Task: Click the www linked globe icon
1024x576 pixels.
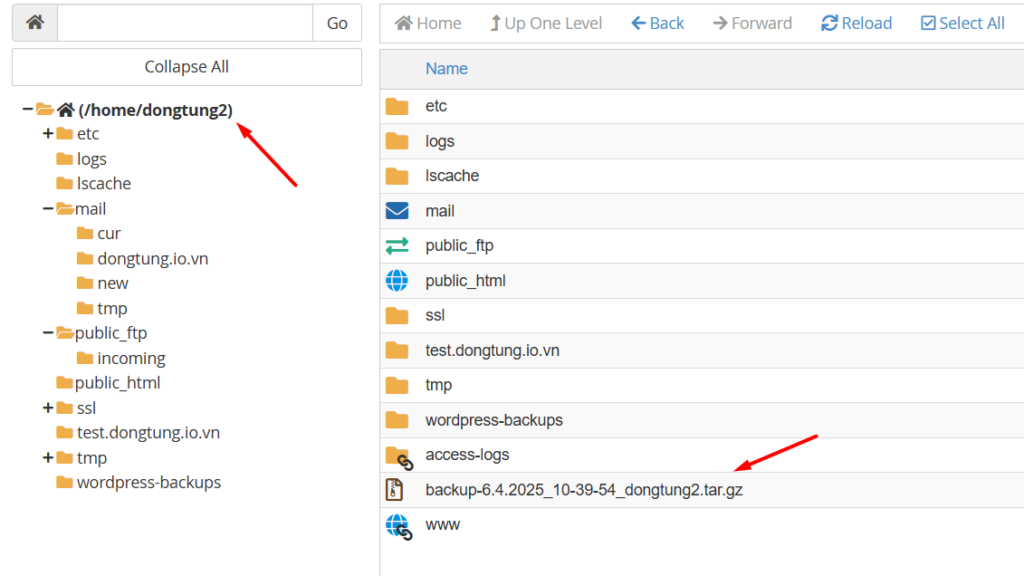Action: pos(398,526)
